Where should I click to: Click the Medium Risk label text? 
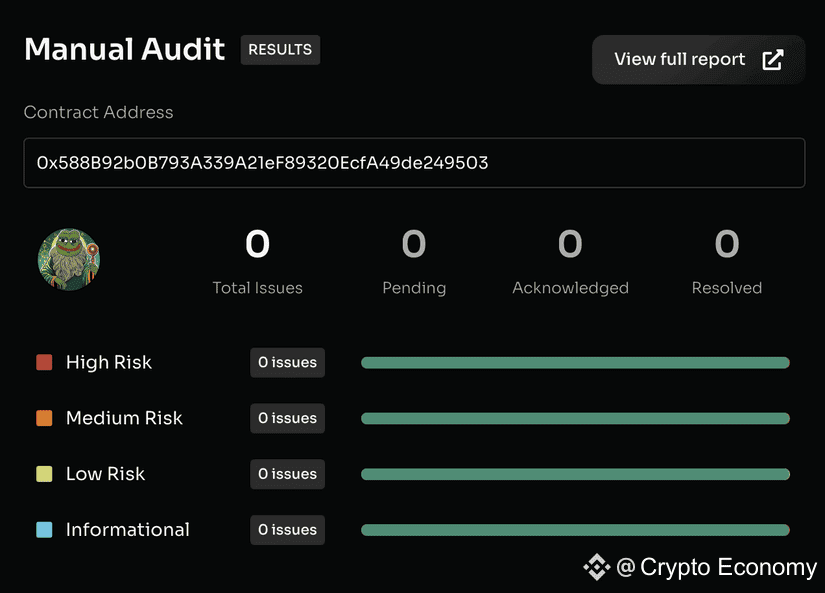point(124,418)
